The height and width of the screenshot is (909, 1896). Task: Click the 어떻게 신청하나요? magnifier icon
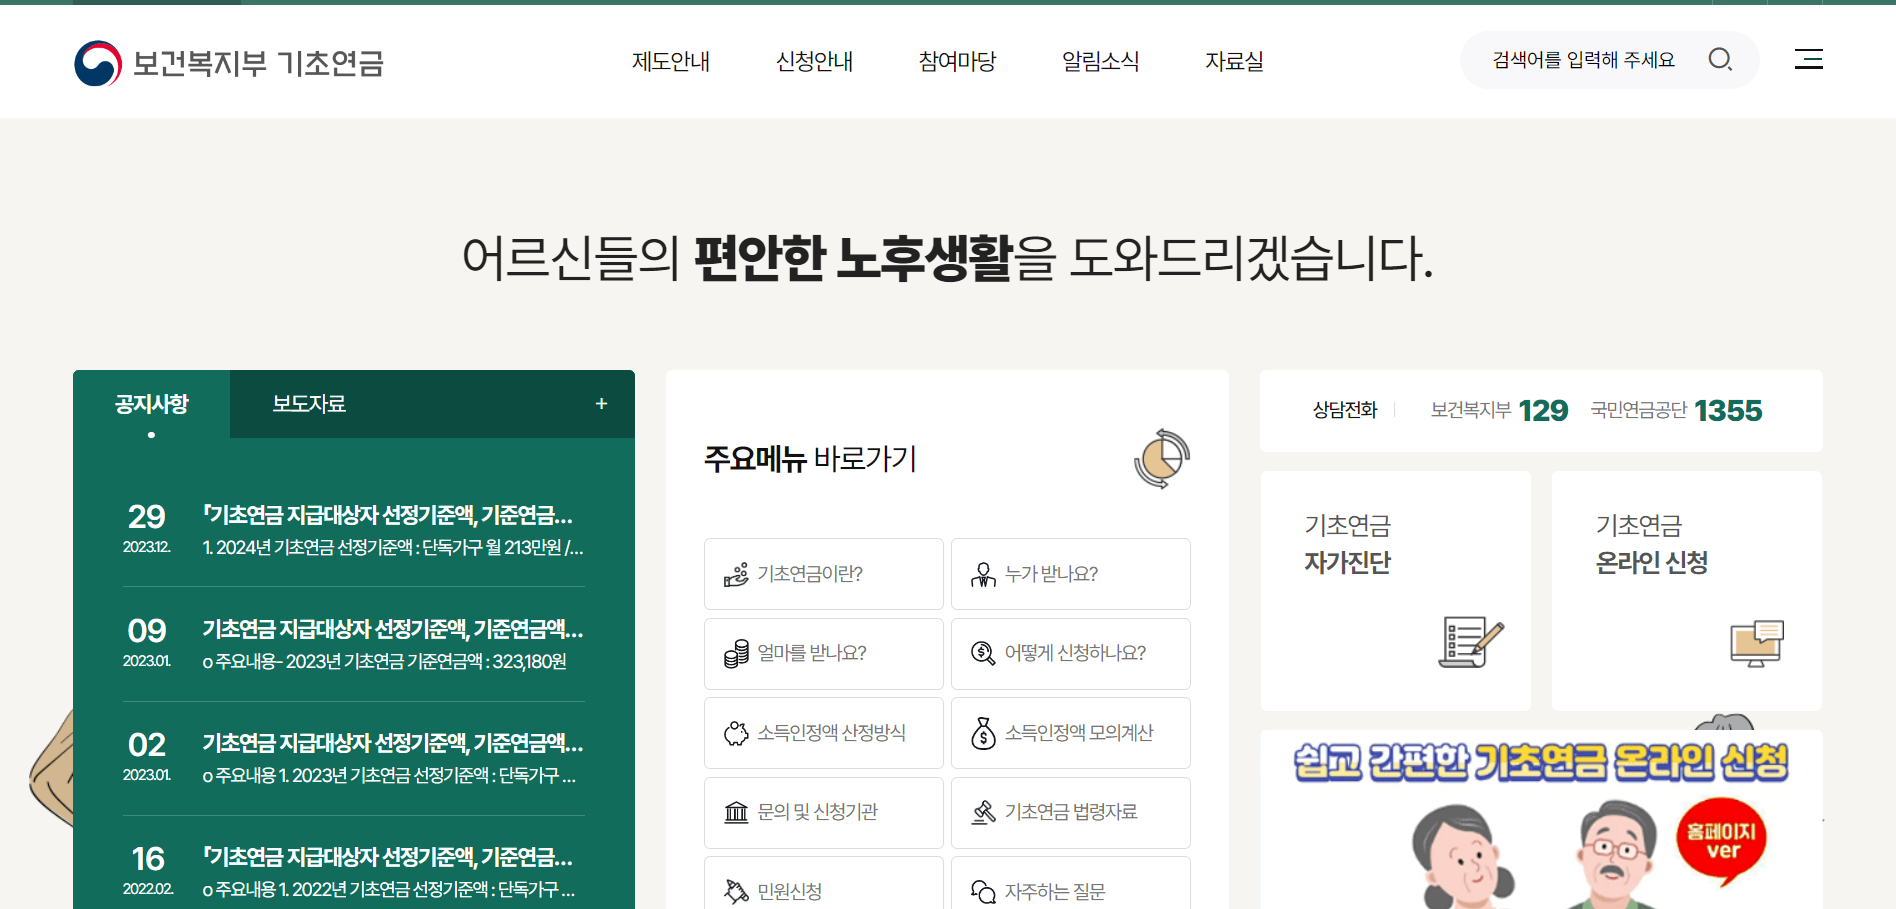click(x=984, y=653)
